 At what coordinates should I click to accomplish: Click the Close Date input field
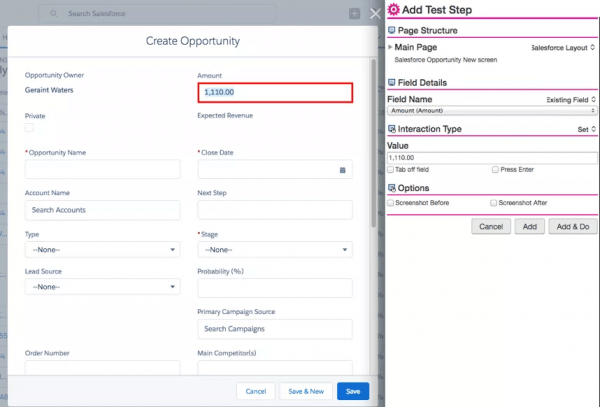click(275, 169)
